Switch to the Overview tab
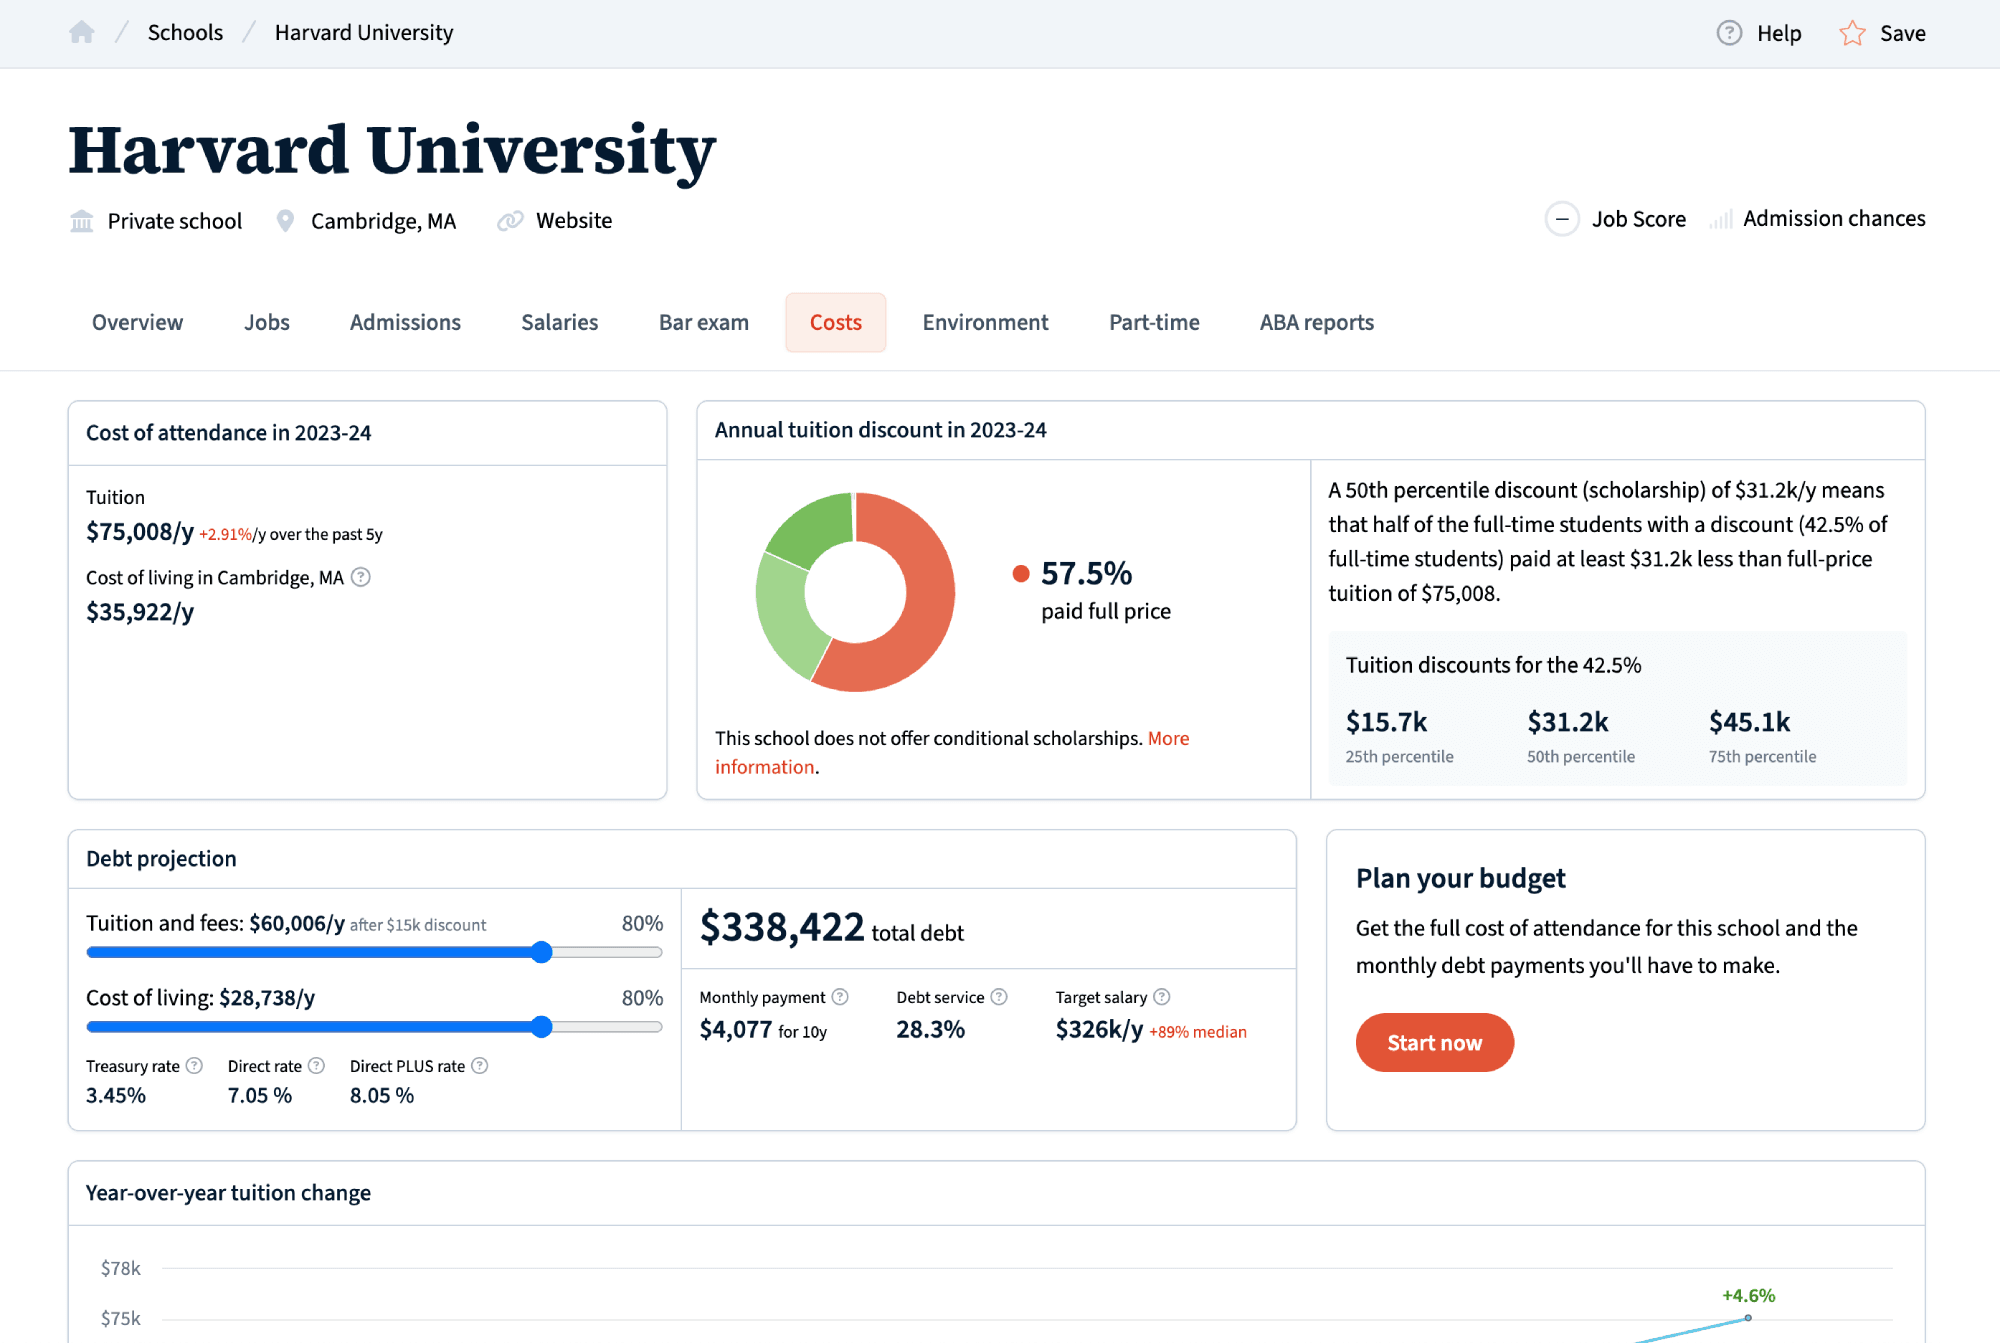This screenshot has width=2000, height=1343. pyautogui.click(x=137, y=322)
